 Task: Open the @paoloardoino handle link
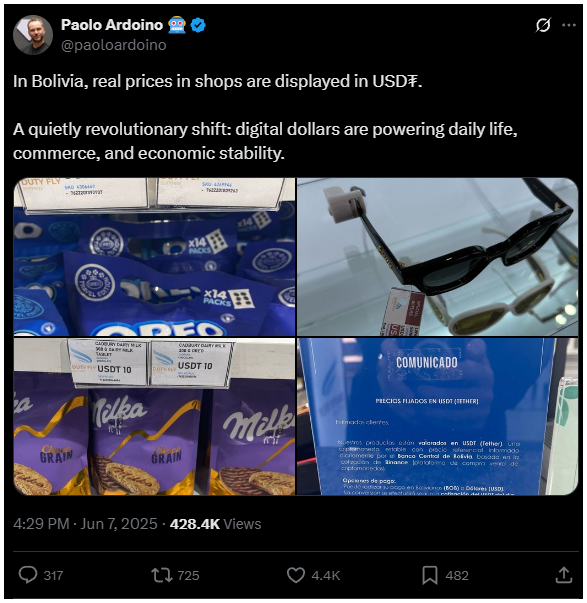pyautogui.click(x=114, y=45)
